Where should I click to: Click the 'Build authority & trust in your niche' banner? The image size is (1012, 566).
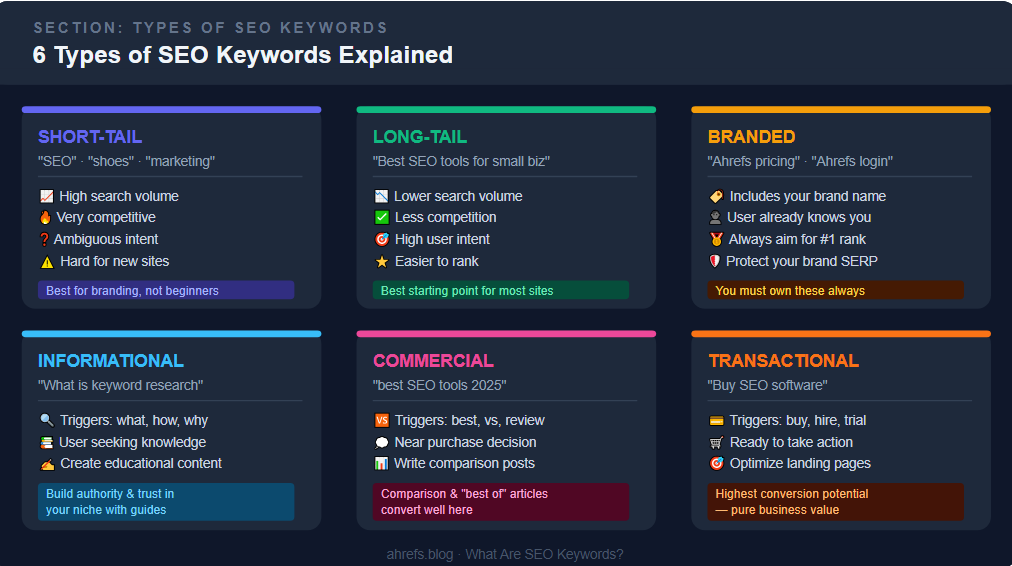pyautogui.click(x=166, y=501)
